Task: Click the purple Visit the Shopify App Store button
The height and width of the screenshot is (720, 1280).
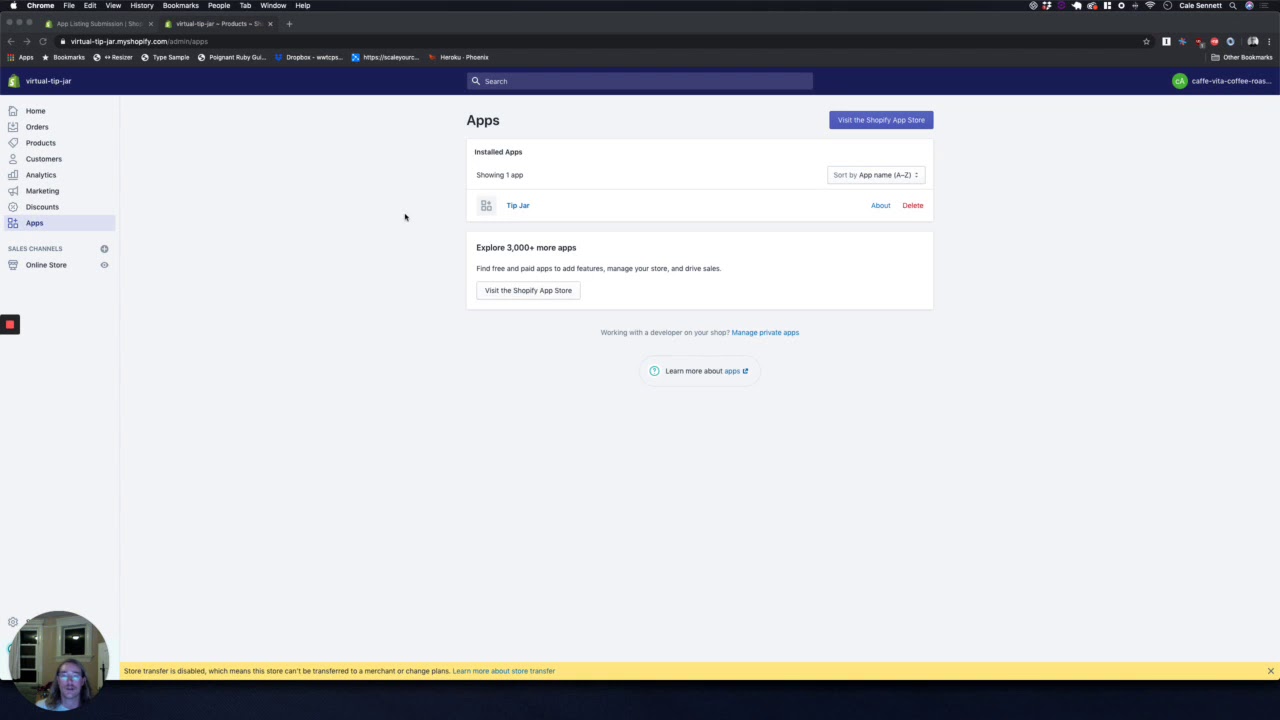Action: coord(881,120)
